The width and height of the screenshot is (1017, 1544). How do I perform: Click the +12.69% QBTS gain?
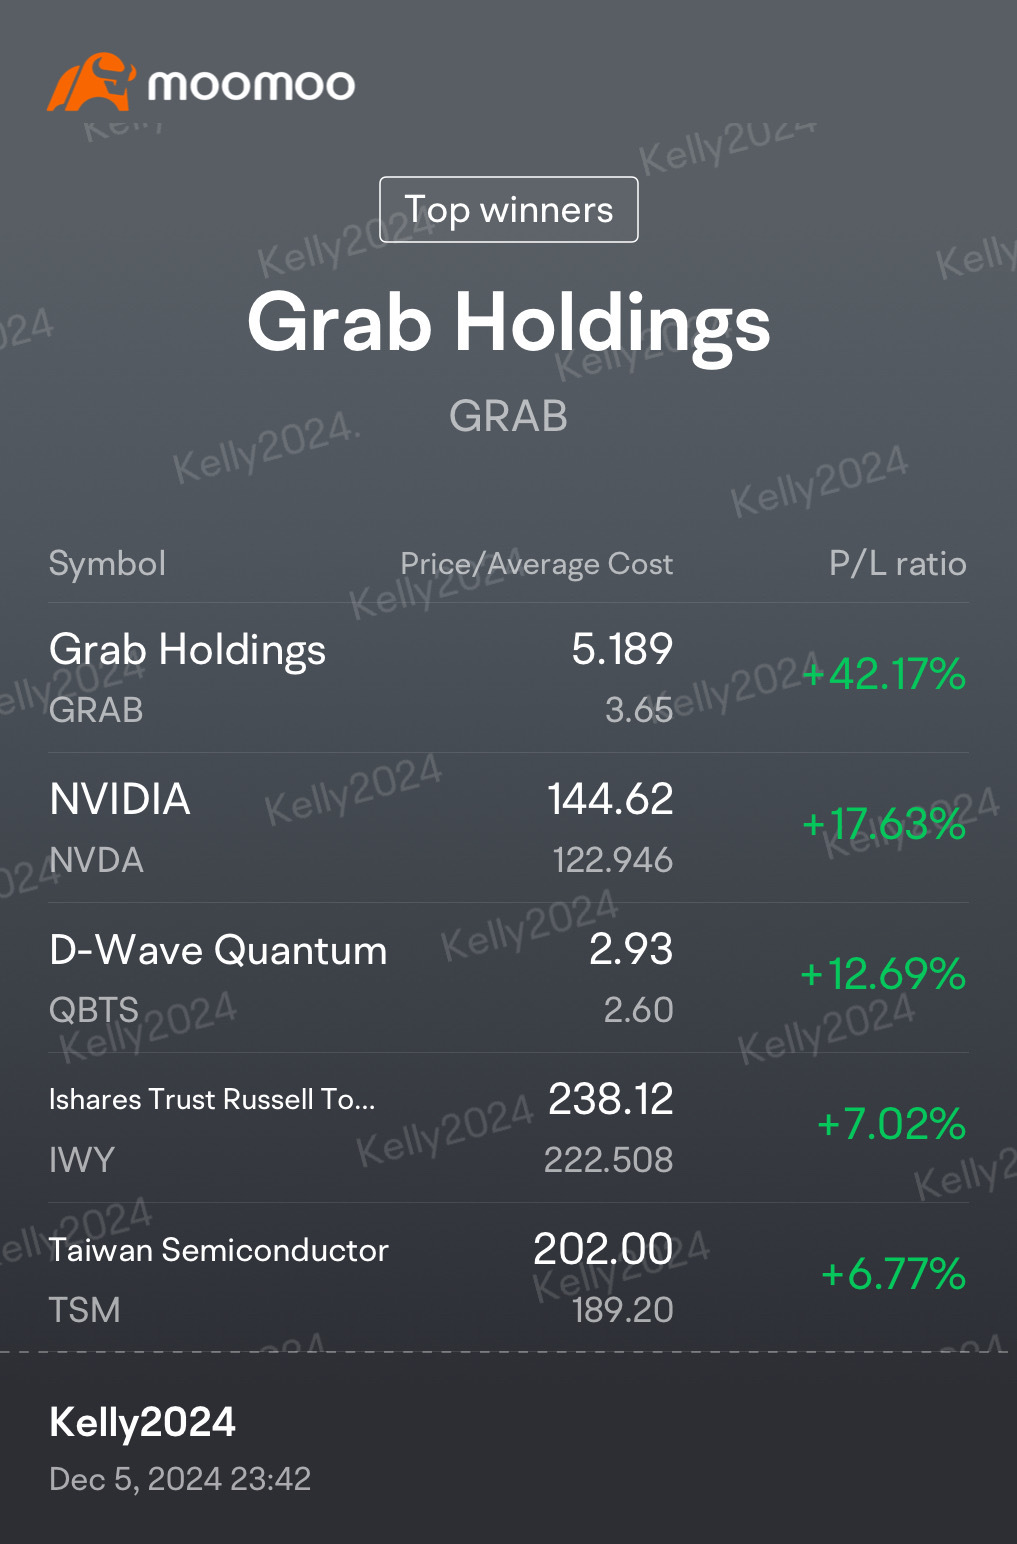[883, 974]
